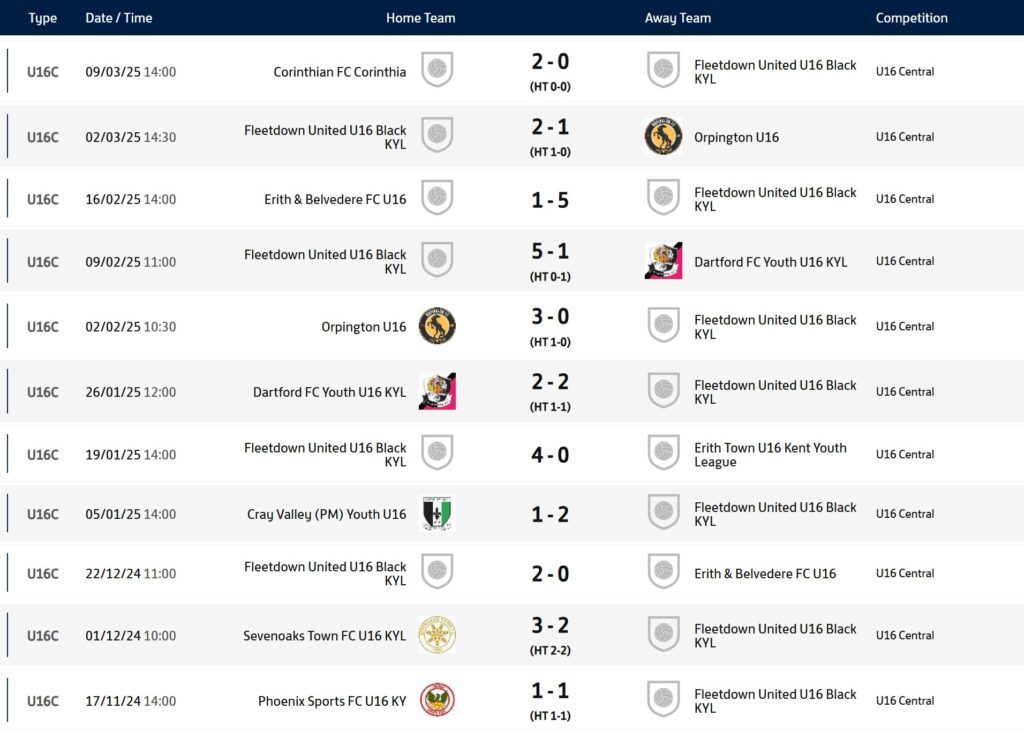View the 1 - 5 result on 16/02/25

click(550, 200)
